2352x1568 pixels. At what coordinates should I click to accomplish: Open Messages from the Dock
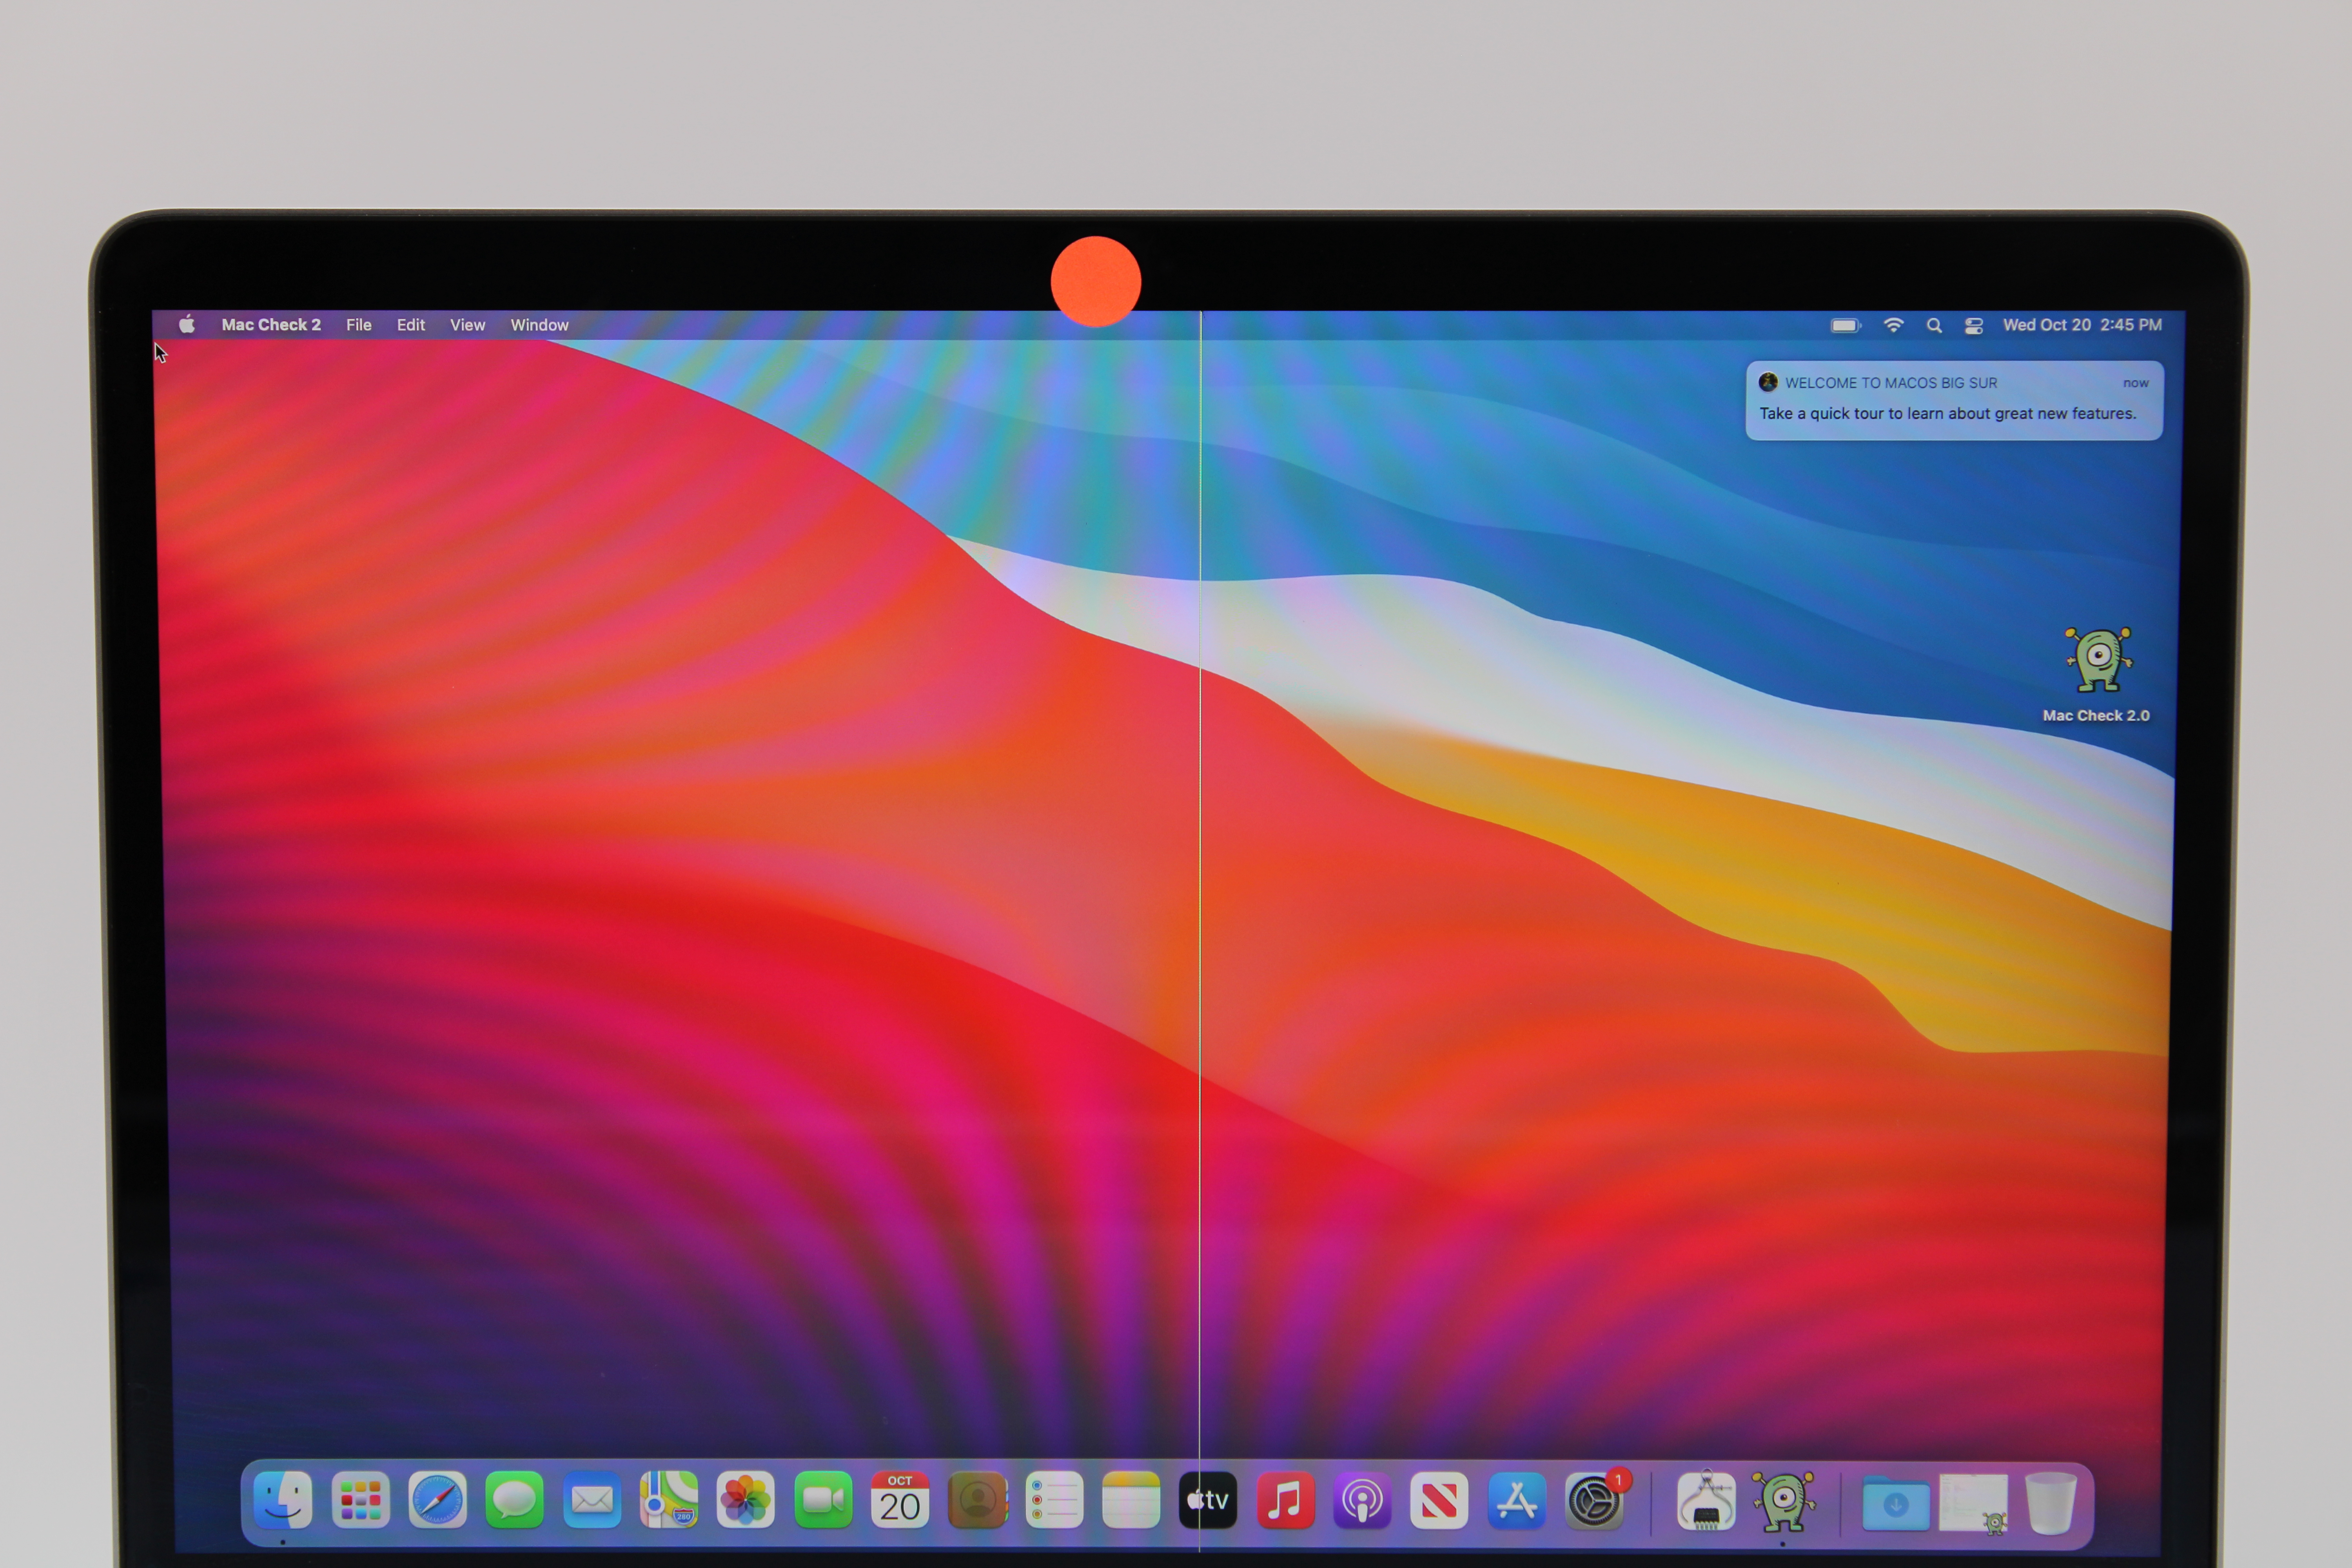coord(514,1500)
